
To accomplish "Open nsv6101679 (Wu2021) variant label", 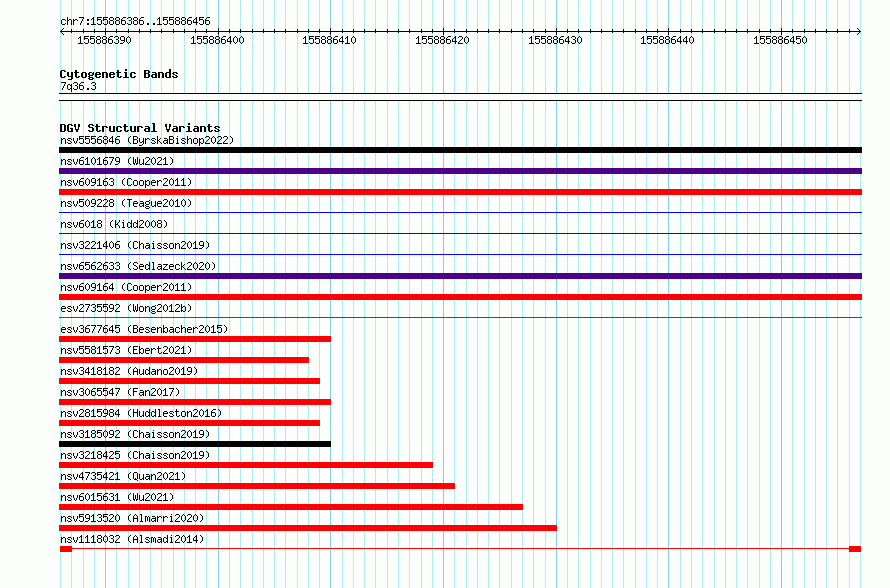I will click(x=117, y=161).
